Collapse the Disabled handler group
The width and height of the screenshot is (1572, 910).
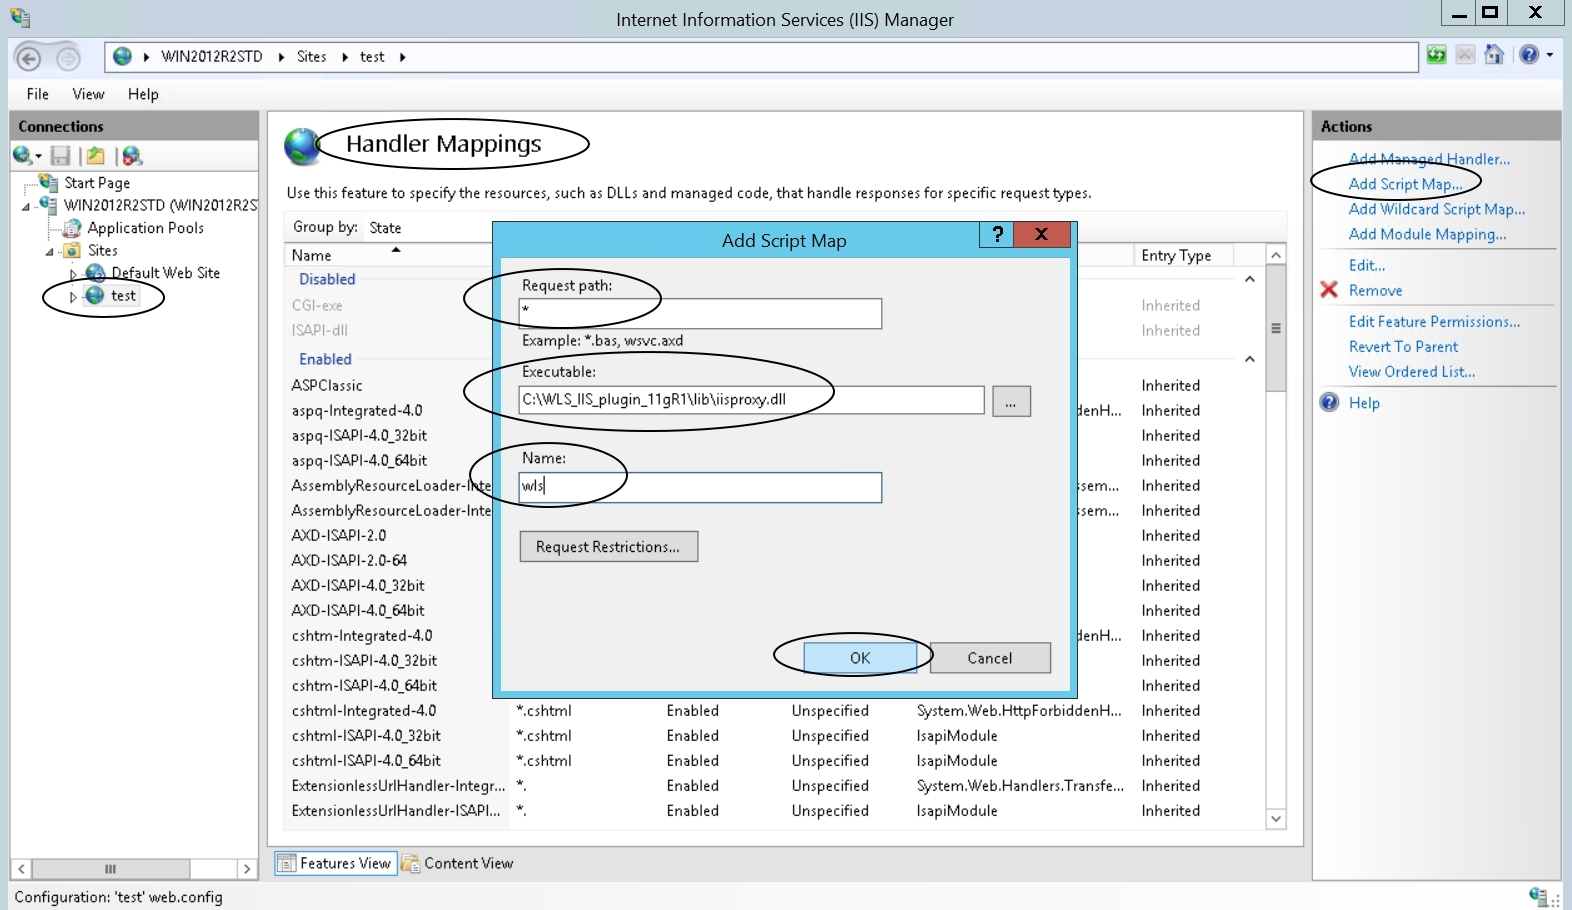tap(1249, 280)
